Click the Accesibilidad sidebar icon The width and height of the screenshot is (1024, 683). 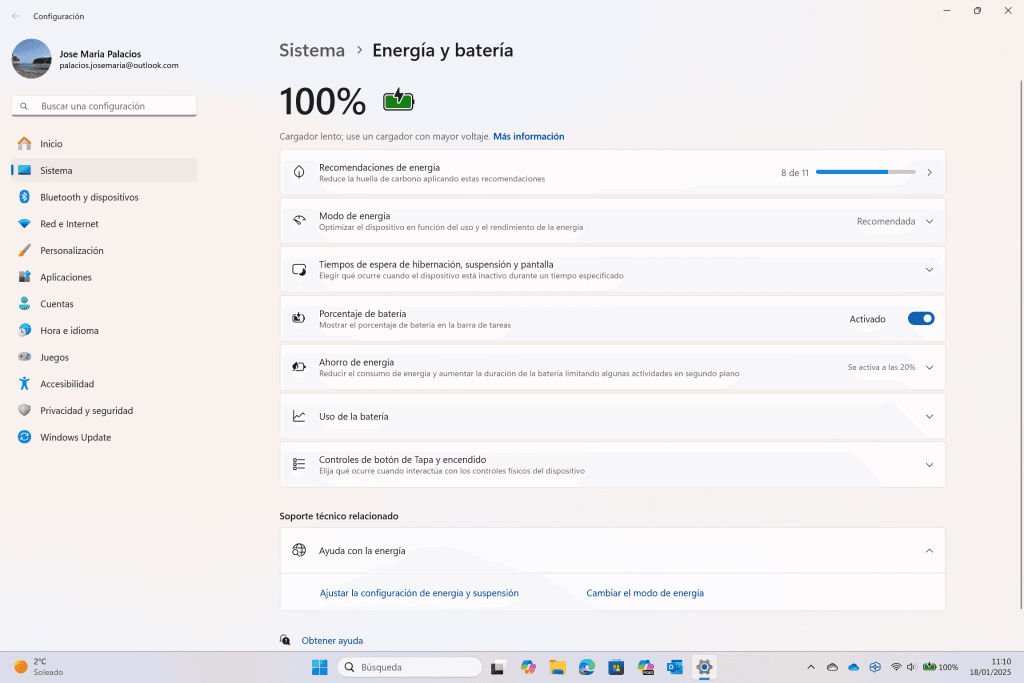[x=24, y=384]
